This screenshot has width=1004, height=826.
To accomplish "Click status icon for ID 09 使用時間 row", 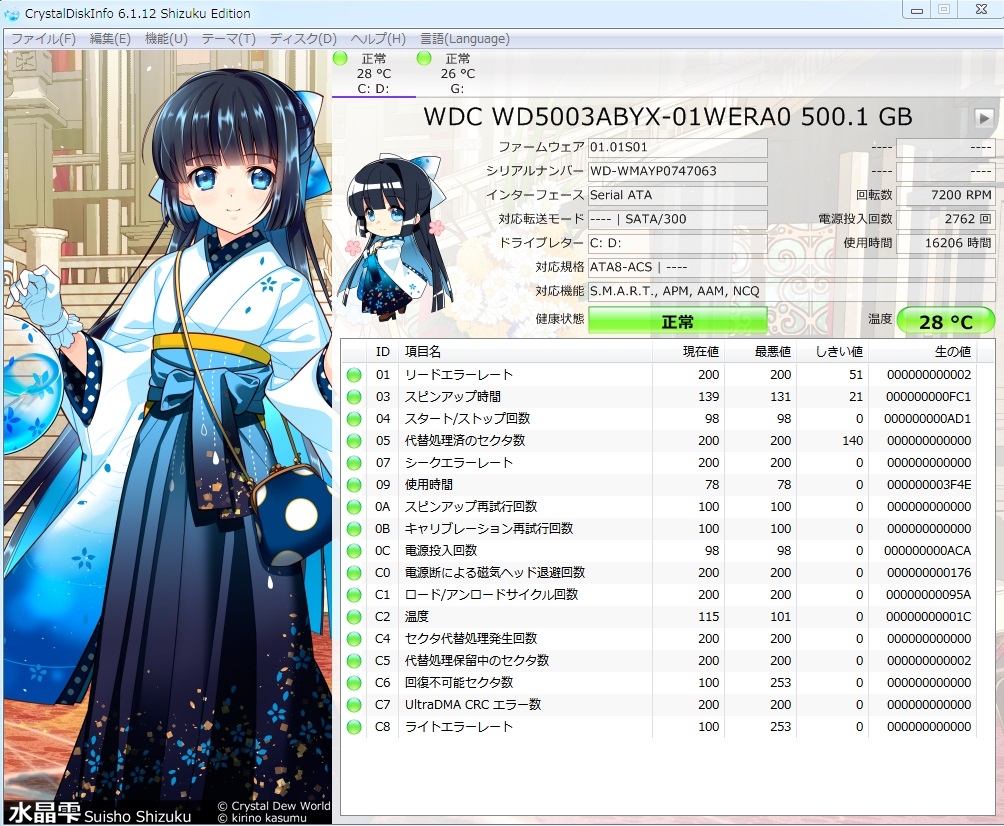I will (x=353, y=485).
